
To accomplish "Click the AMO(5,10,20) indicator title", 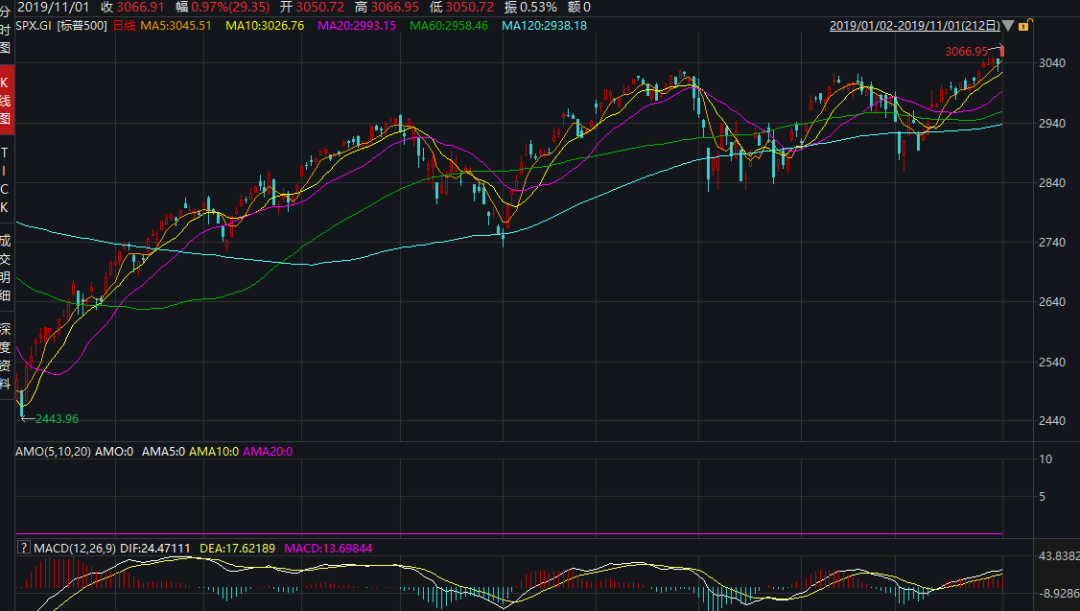I will pos(53,452).
